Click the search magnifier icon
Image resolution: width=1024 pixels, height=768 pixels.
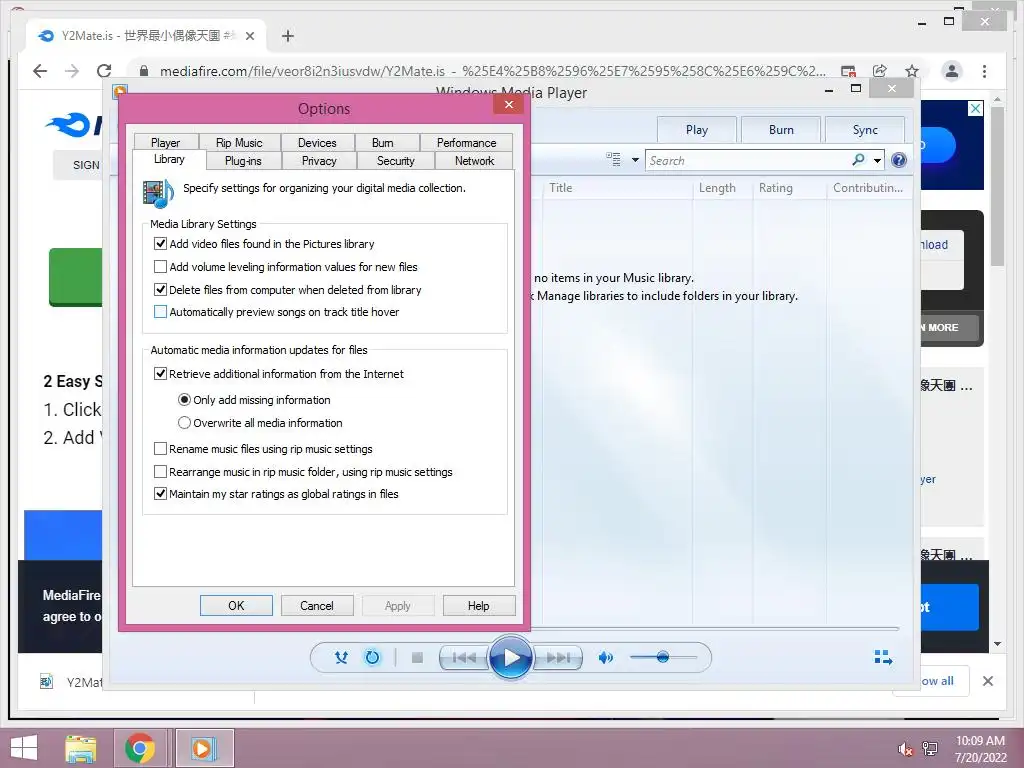[859, 159]
